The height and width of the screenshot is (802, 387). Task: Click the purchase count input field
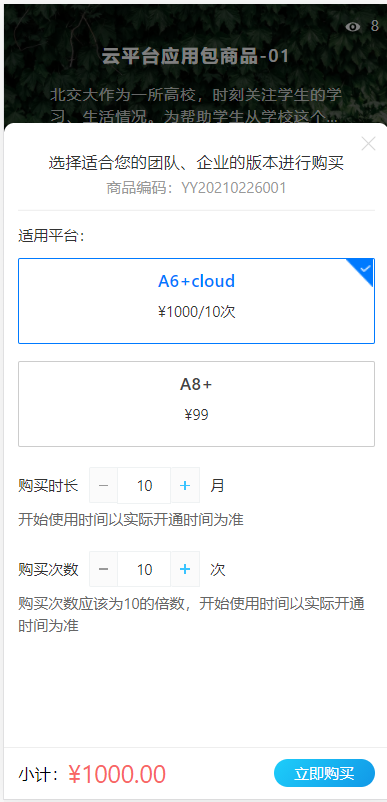[144, 569]
